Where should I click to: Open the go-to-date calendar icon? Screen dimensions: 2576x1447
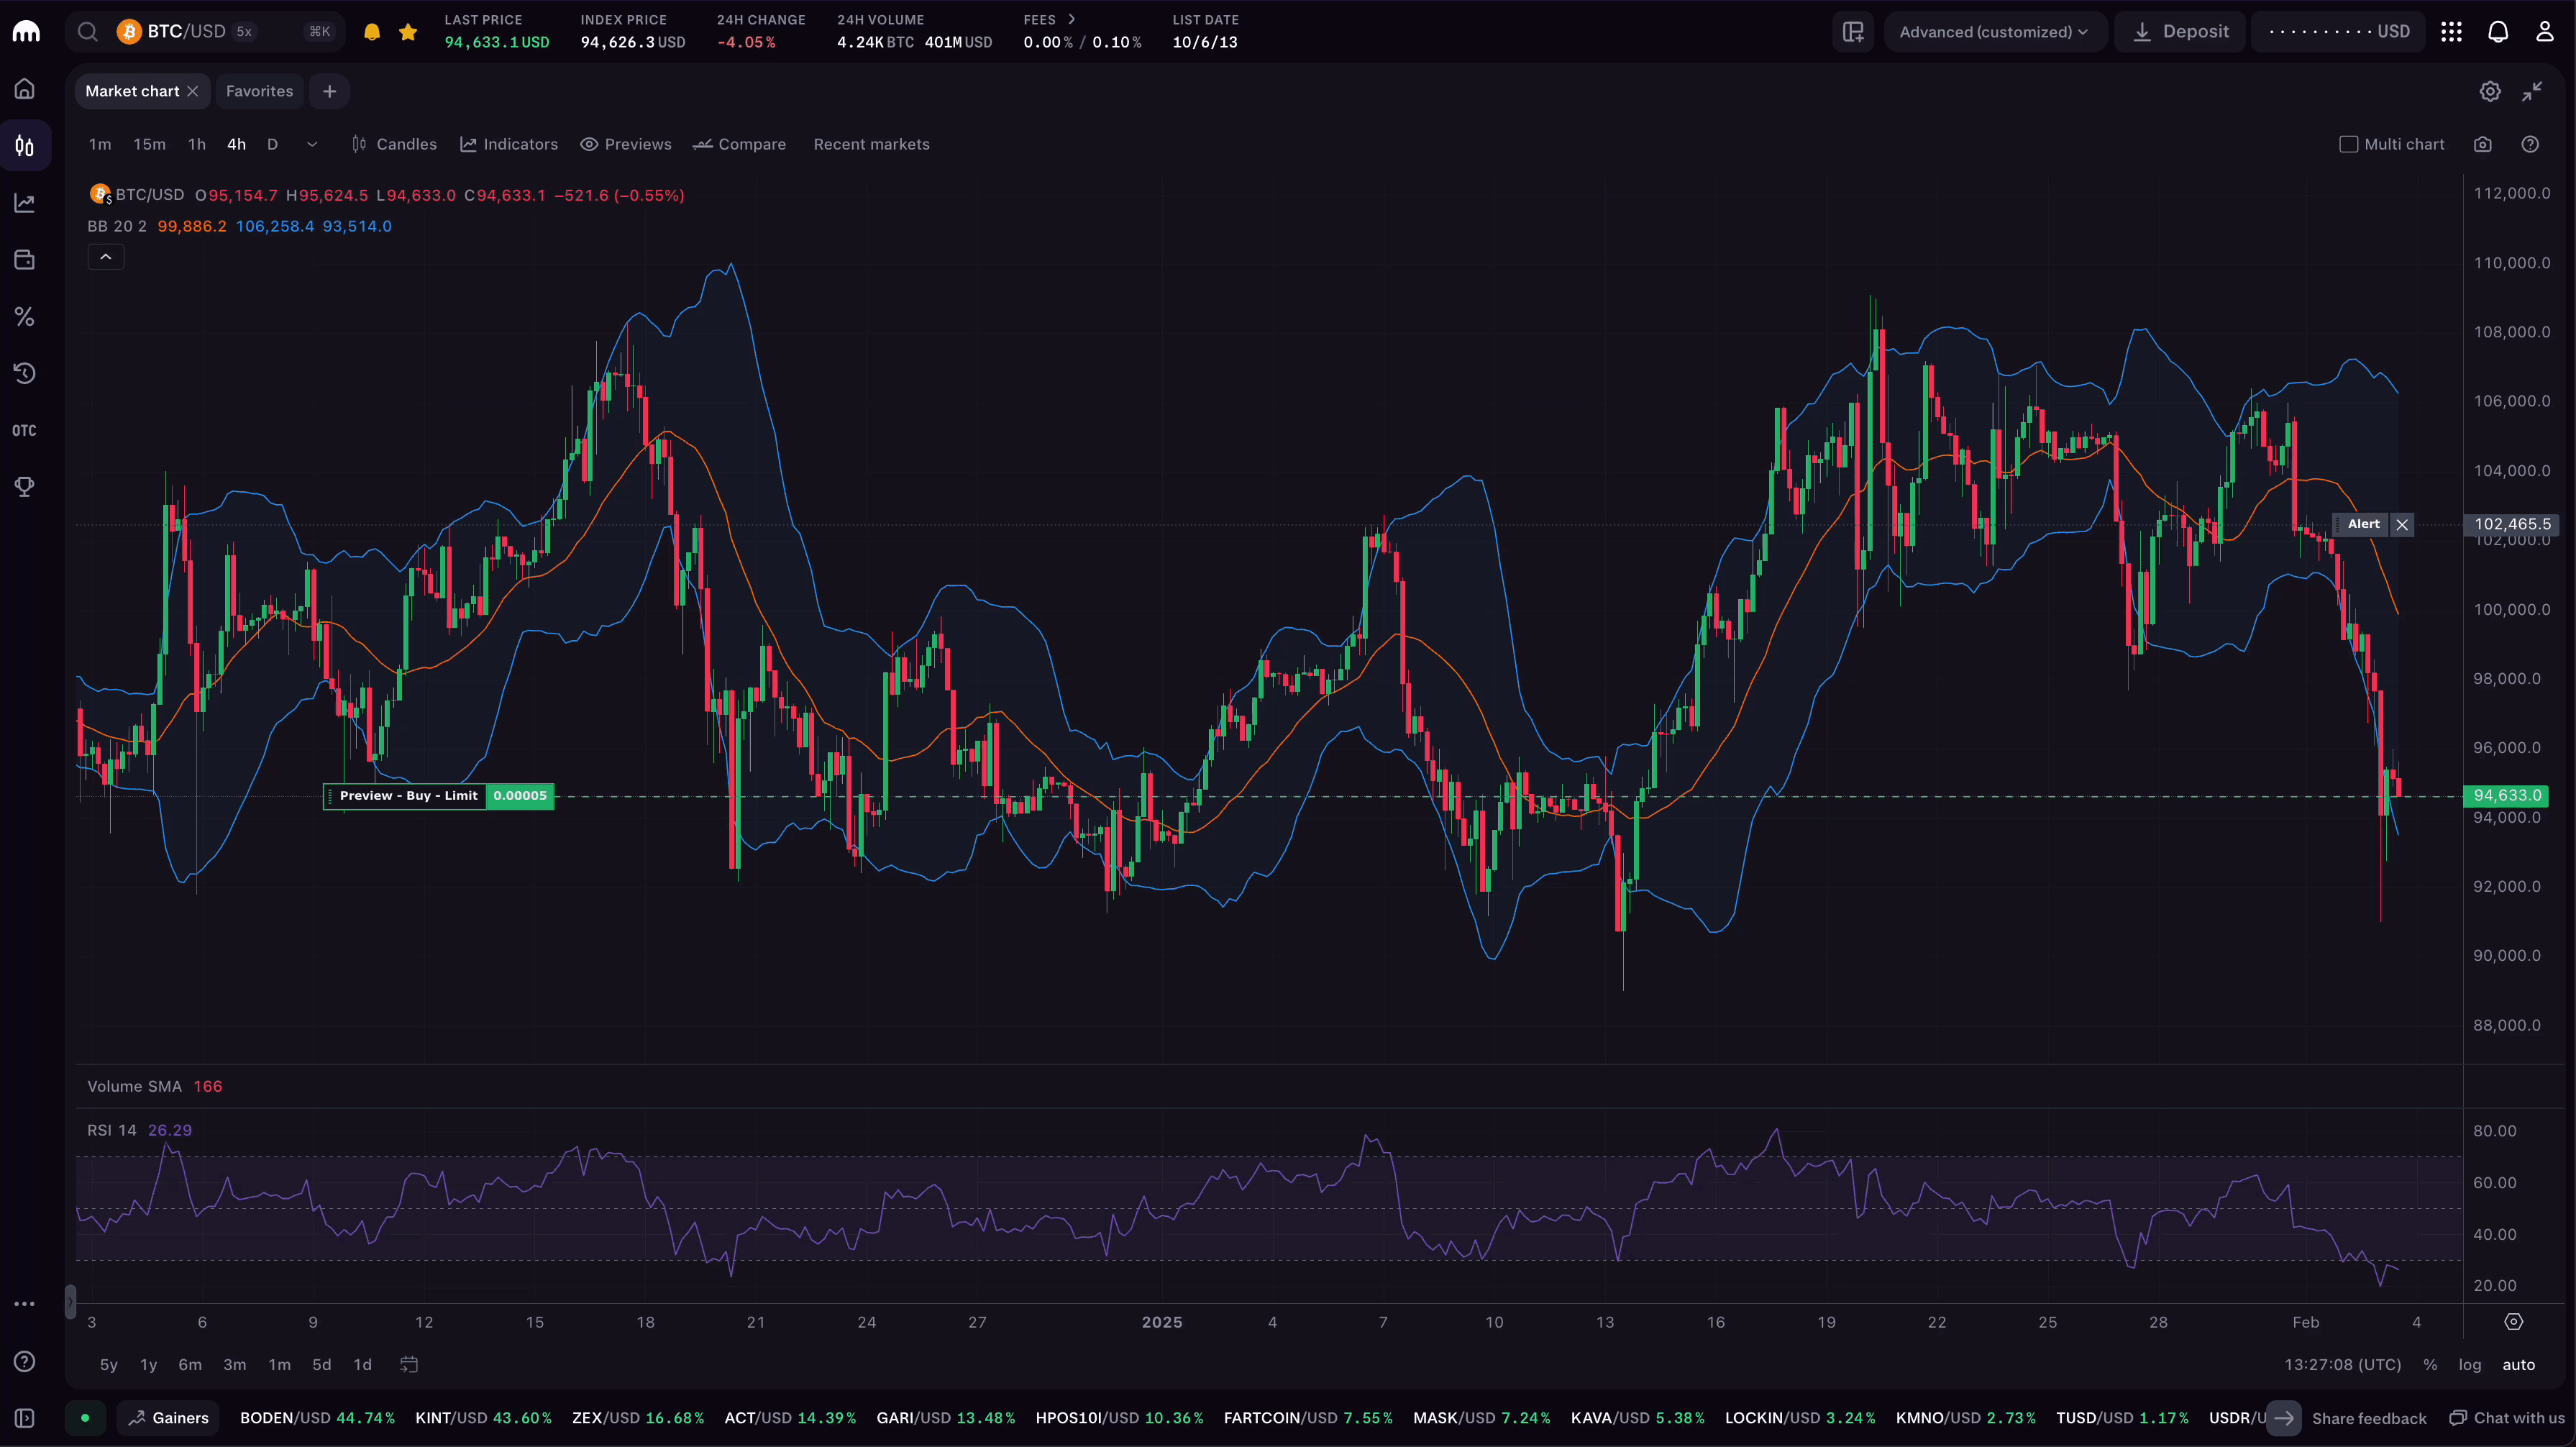pos(409,1365)
